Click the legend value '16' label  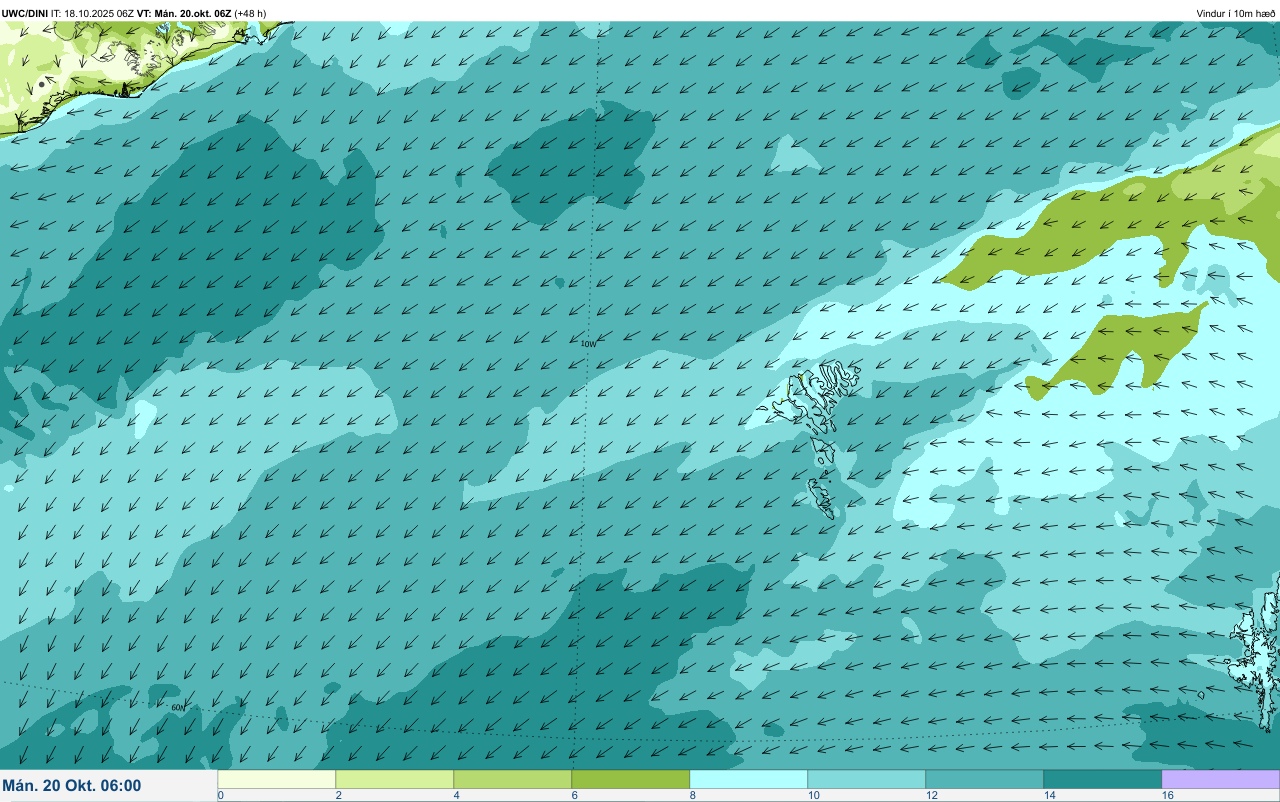[x=1167, y=795]
